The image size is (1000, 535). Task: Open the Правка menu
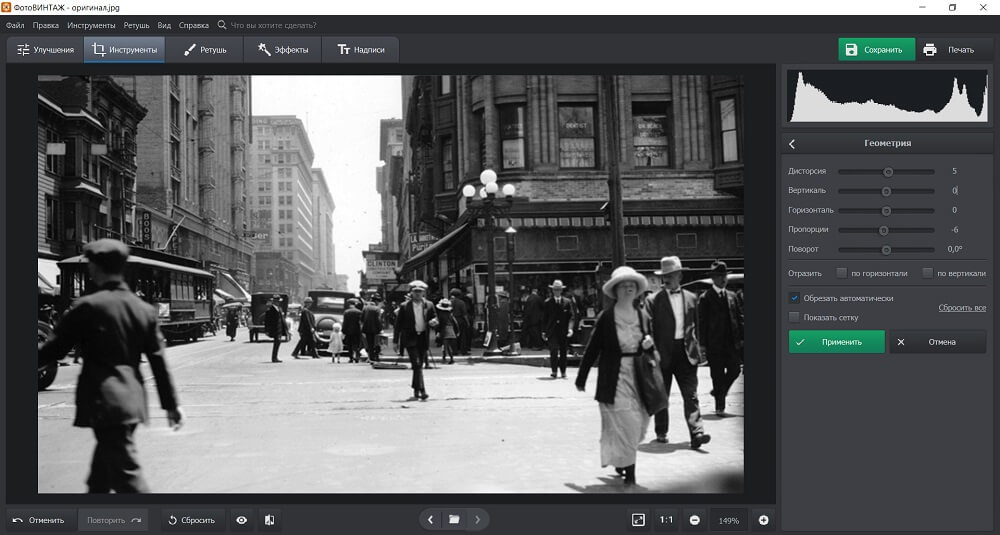45,26
